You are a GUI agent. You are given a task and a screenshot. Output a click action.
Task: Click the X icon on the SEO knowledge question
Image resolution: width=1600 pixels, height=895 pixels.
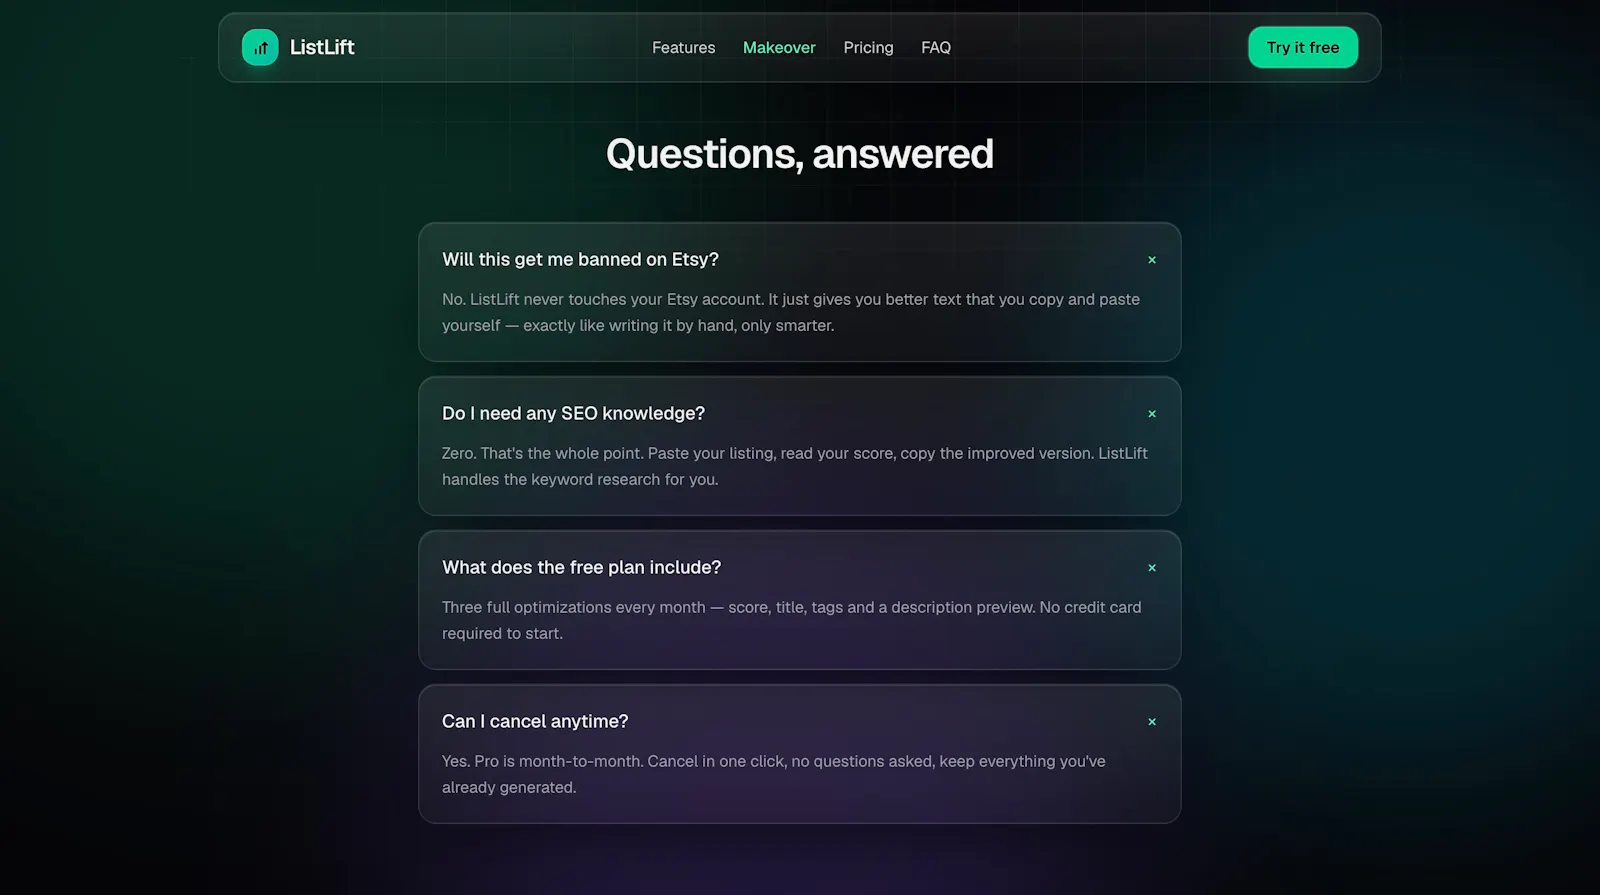(1152, 414)
